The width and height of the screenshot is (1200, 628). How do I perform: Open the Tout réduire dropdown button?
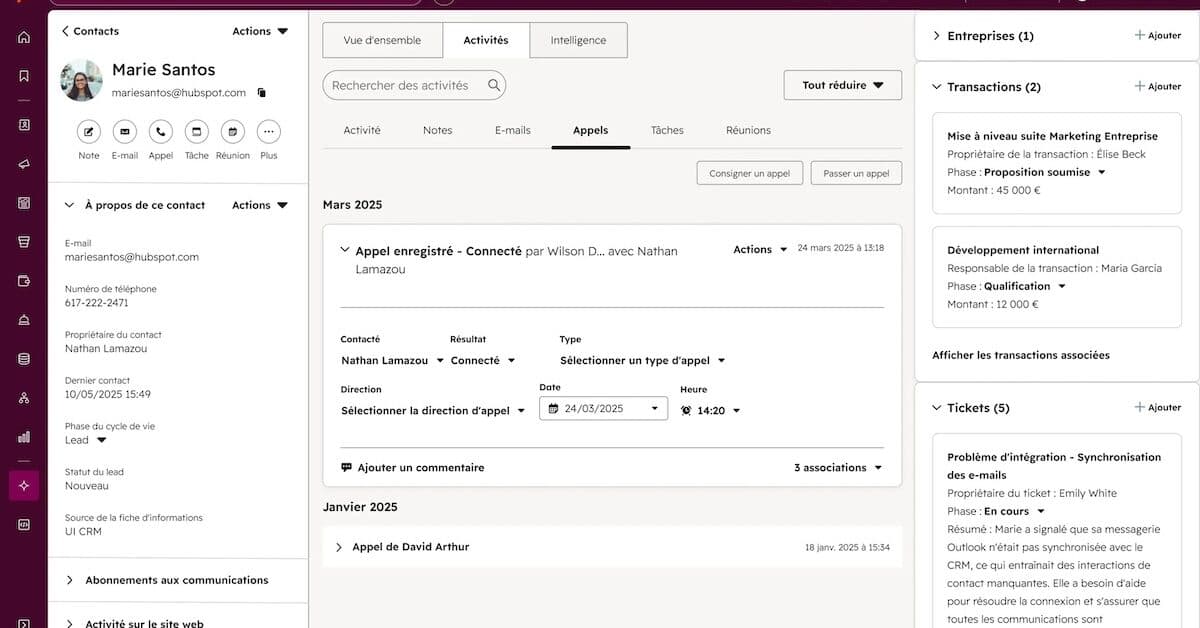point(843,85)
